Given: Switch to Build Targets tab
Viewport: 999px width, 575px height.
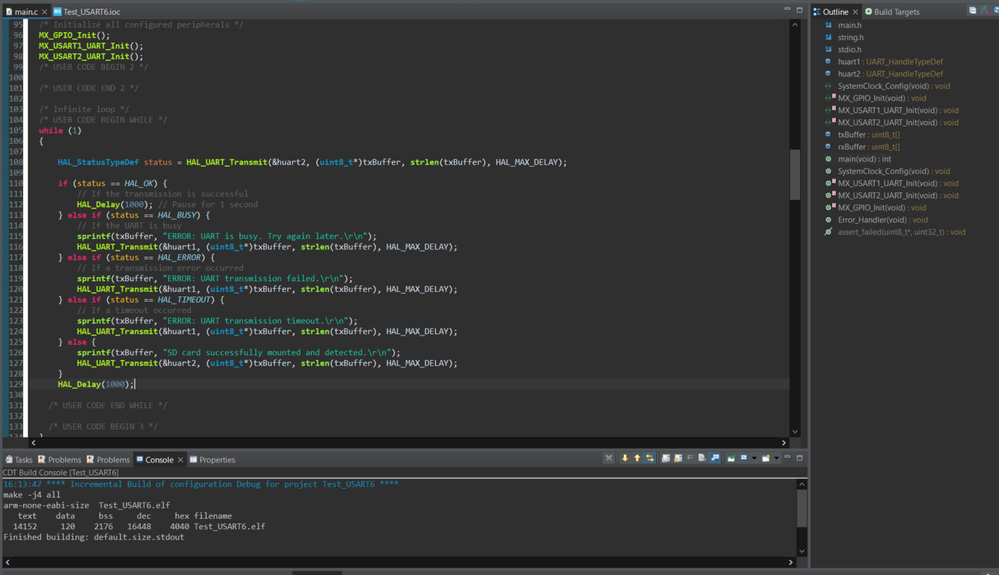Looking at the screenshot, I should (892, 11).
